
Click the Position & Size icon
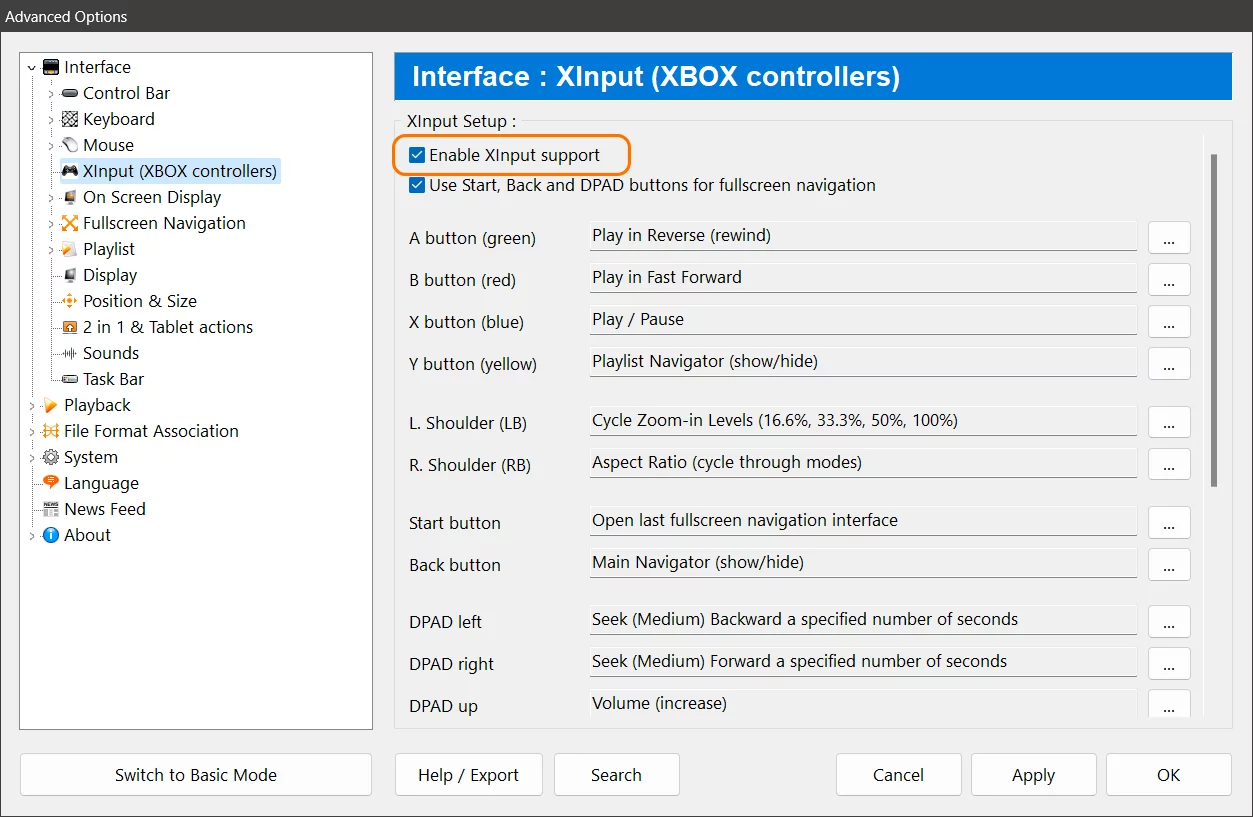[70, 301]
